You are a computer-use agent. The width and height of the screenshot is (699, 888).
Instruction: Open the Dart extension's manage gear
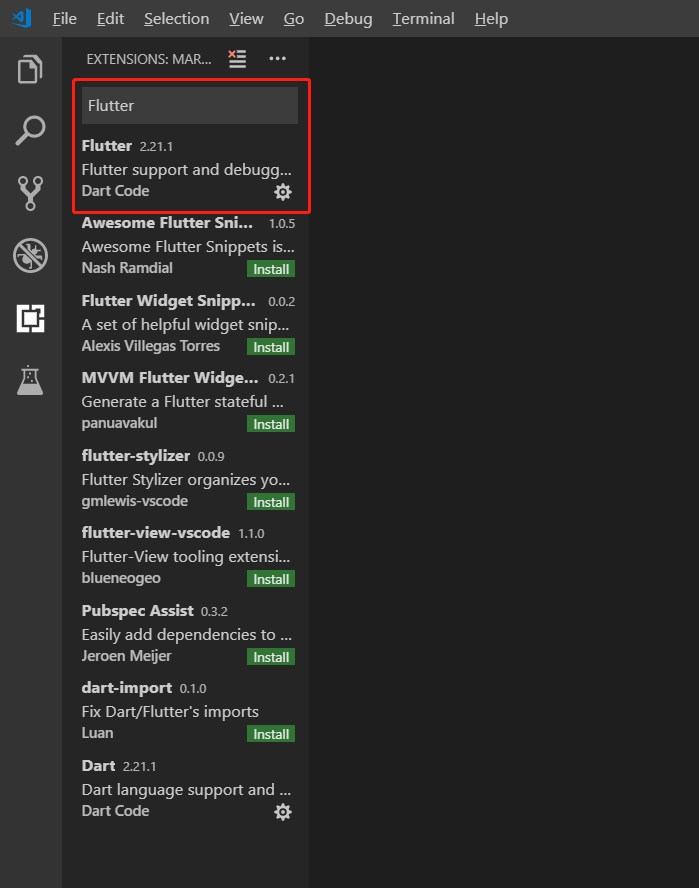point(283,812)
